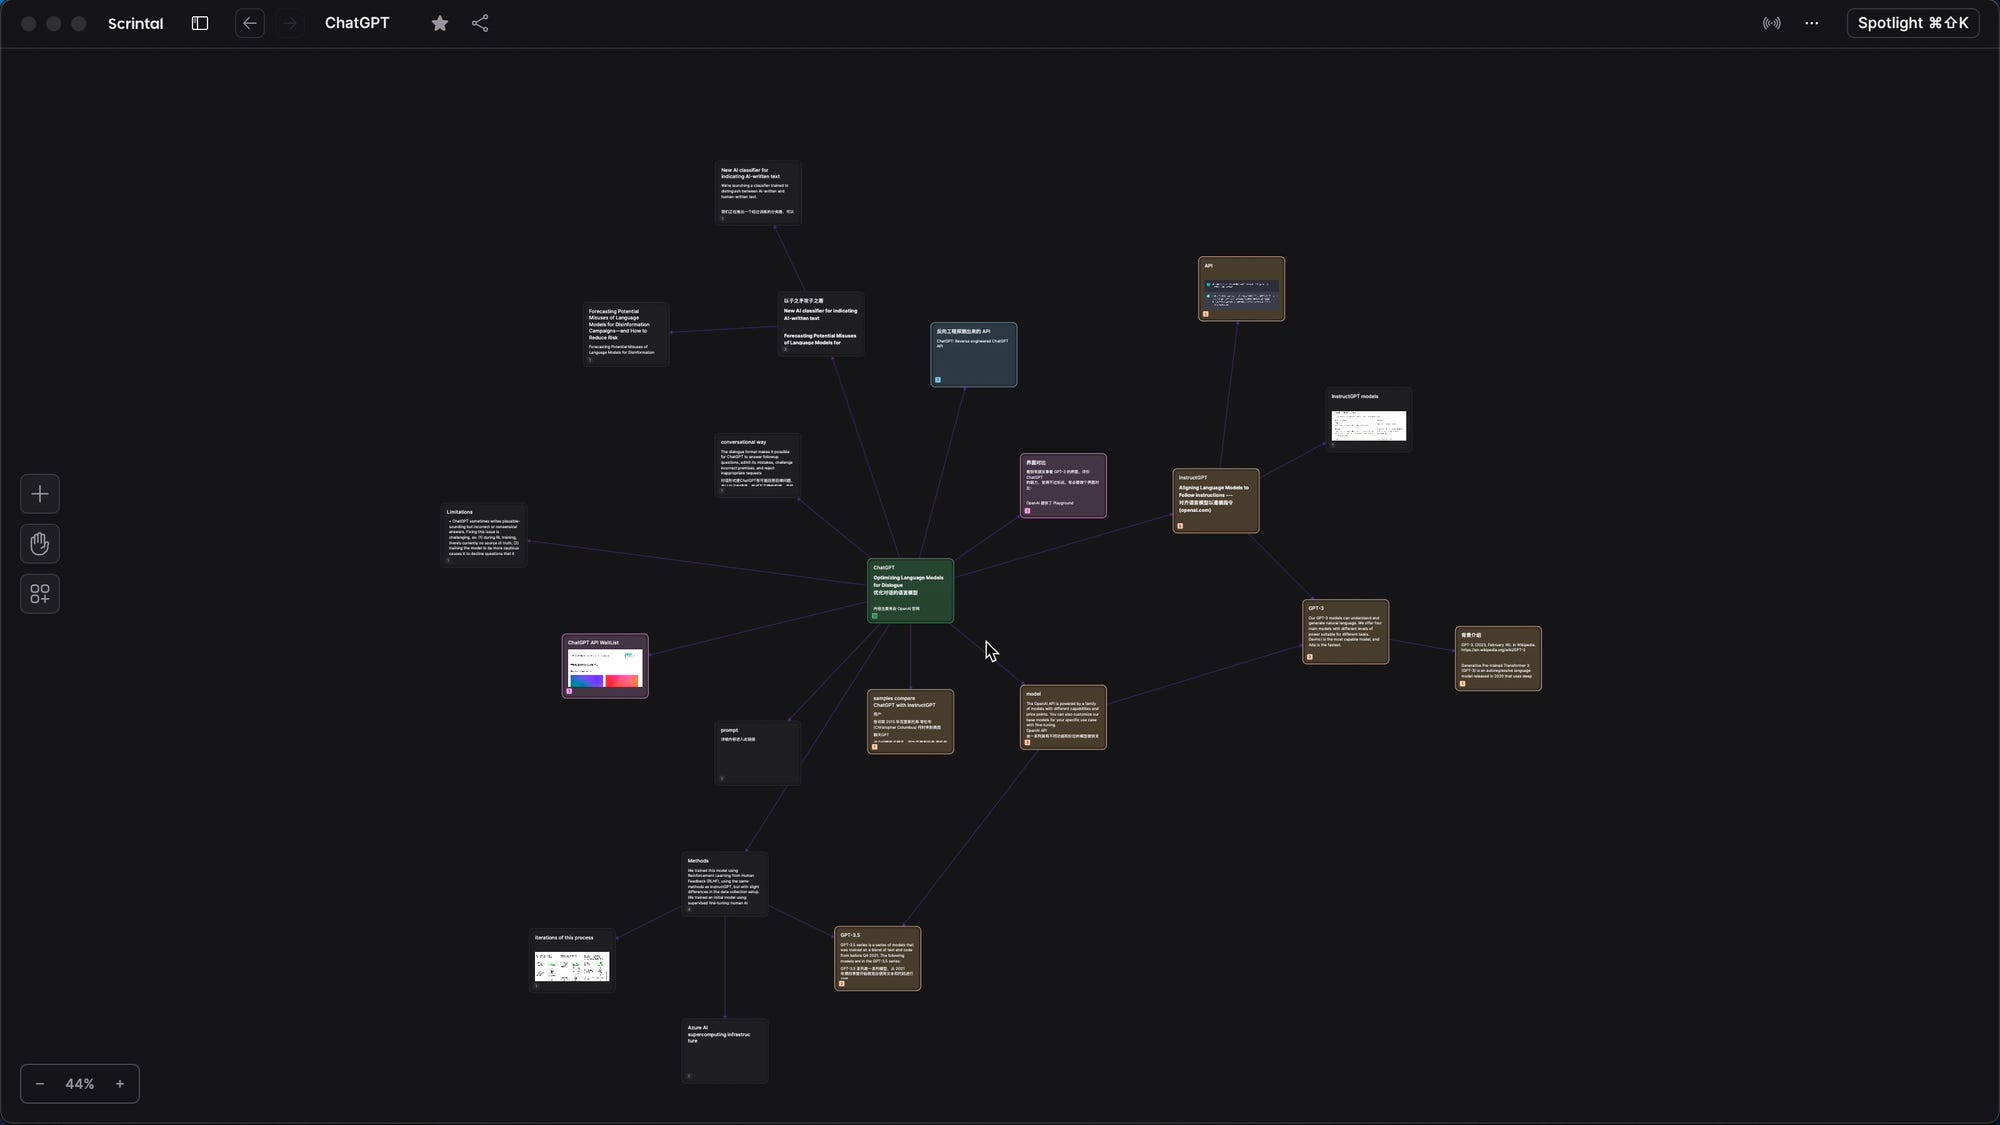This screenshot has height=1125, width=2000.
Task: Select the Limitations card
Action: 484,534
